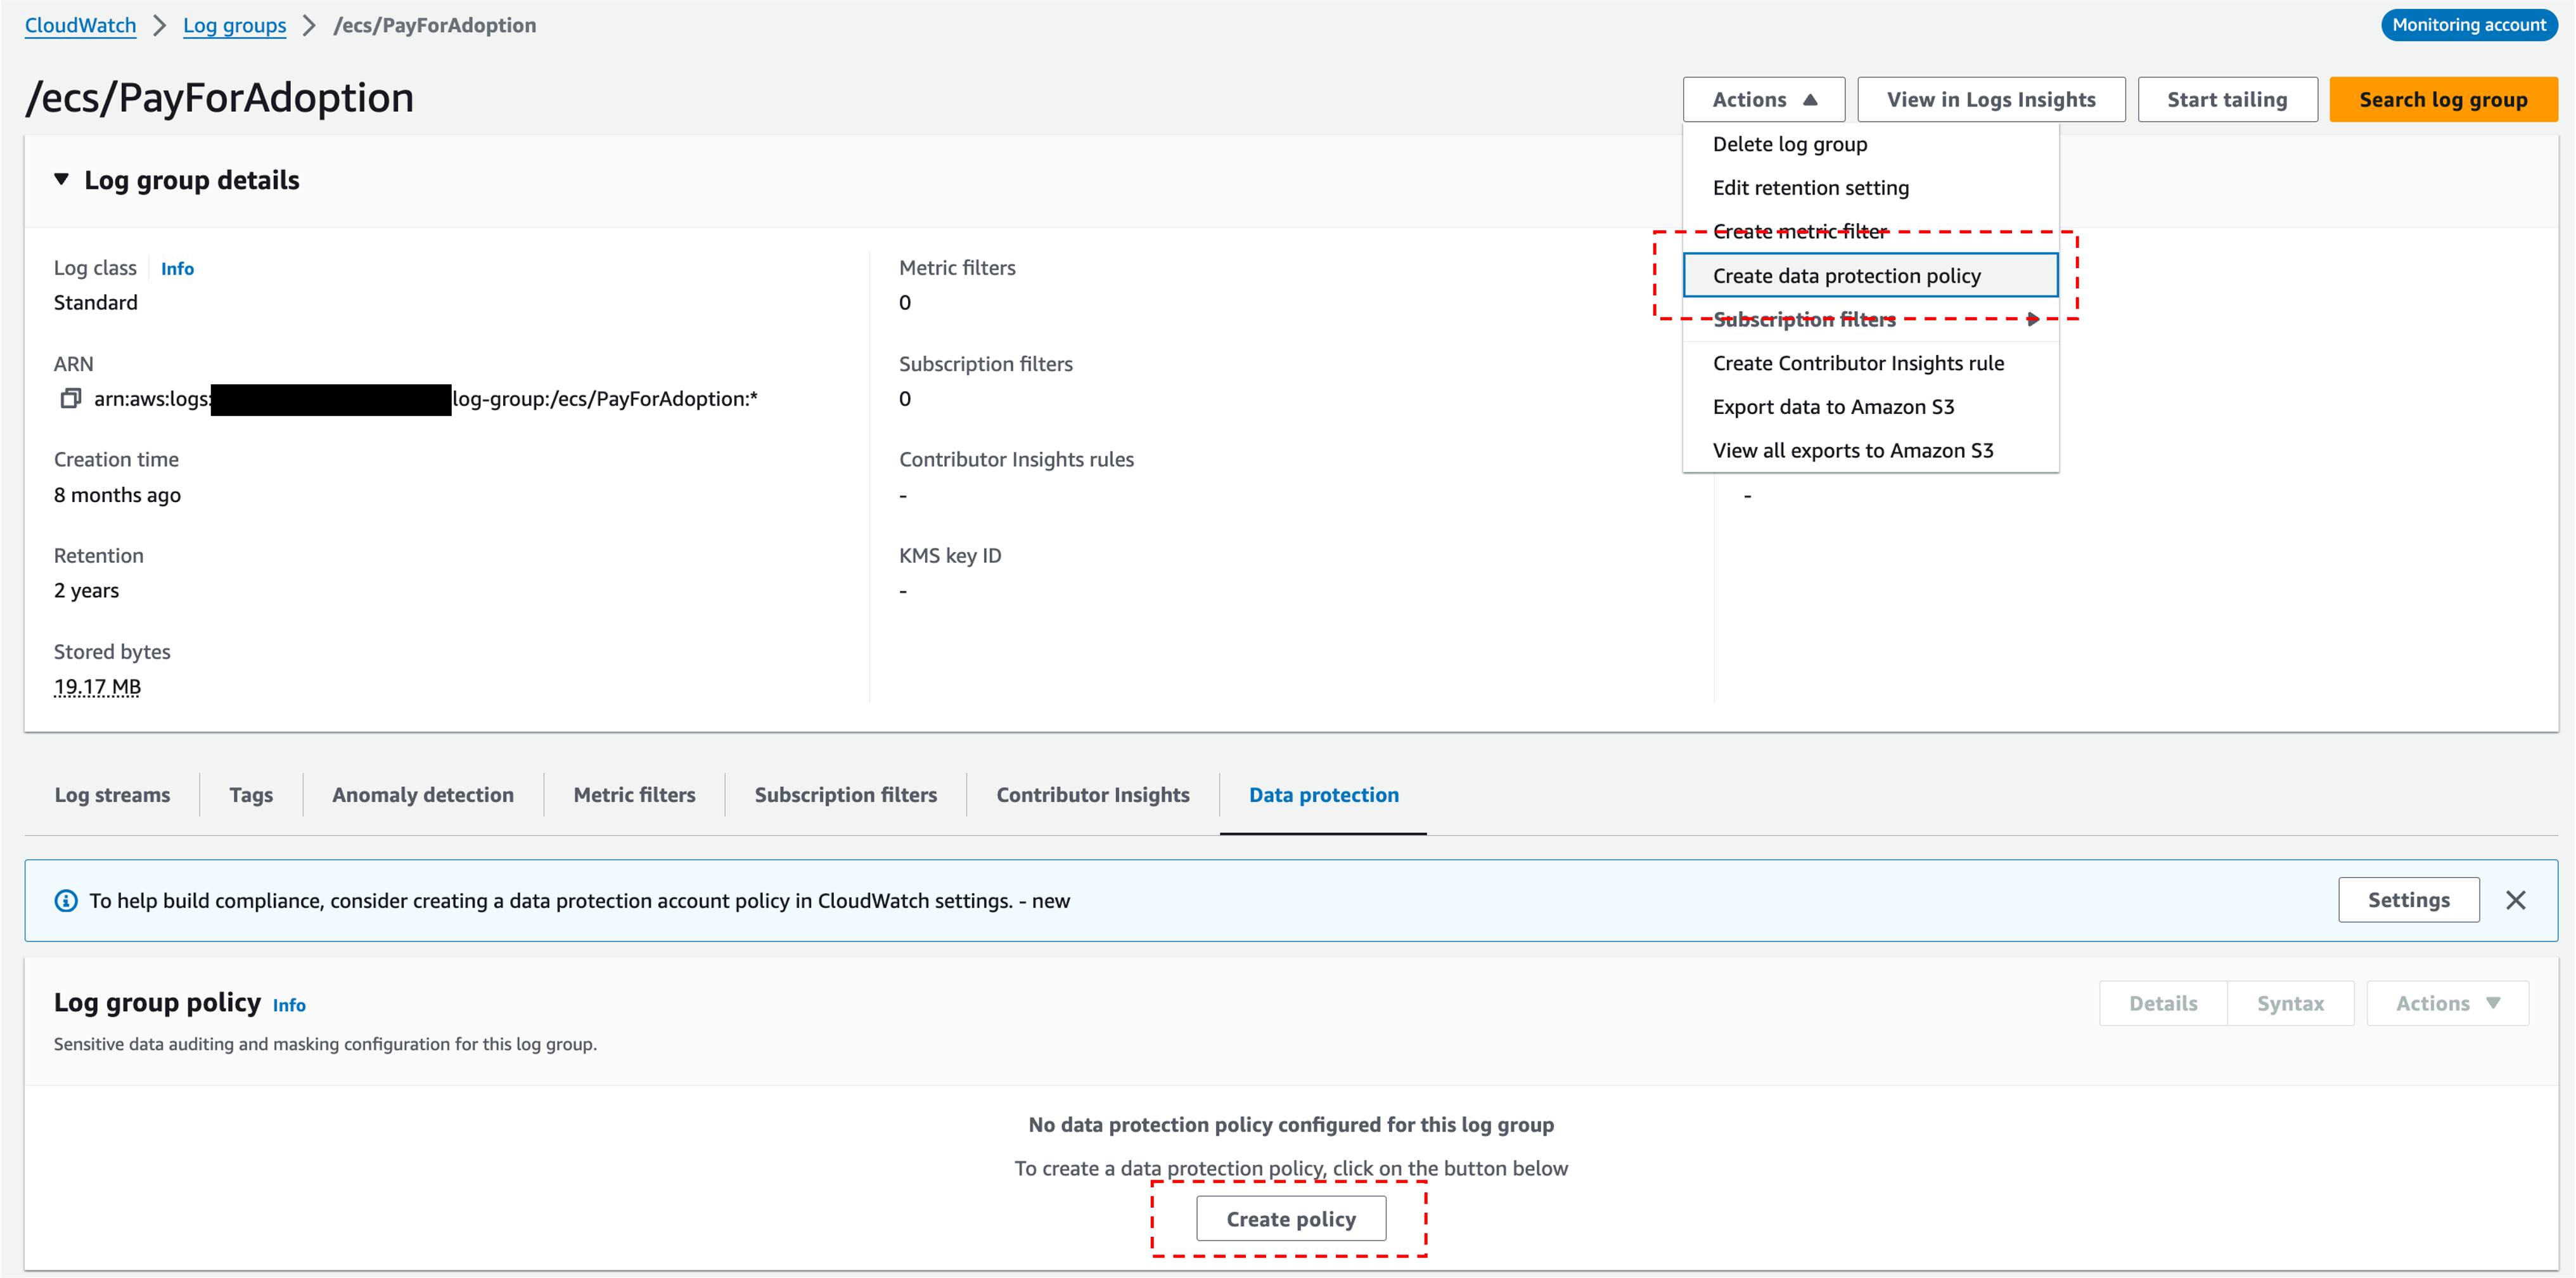Select Delete log group menu item
2576x1278 pixels.
[1789, 143]
